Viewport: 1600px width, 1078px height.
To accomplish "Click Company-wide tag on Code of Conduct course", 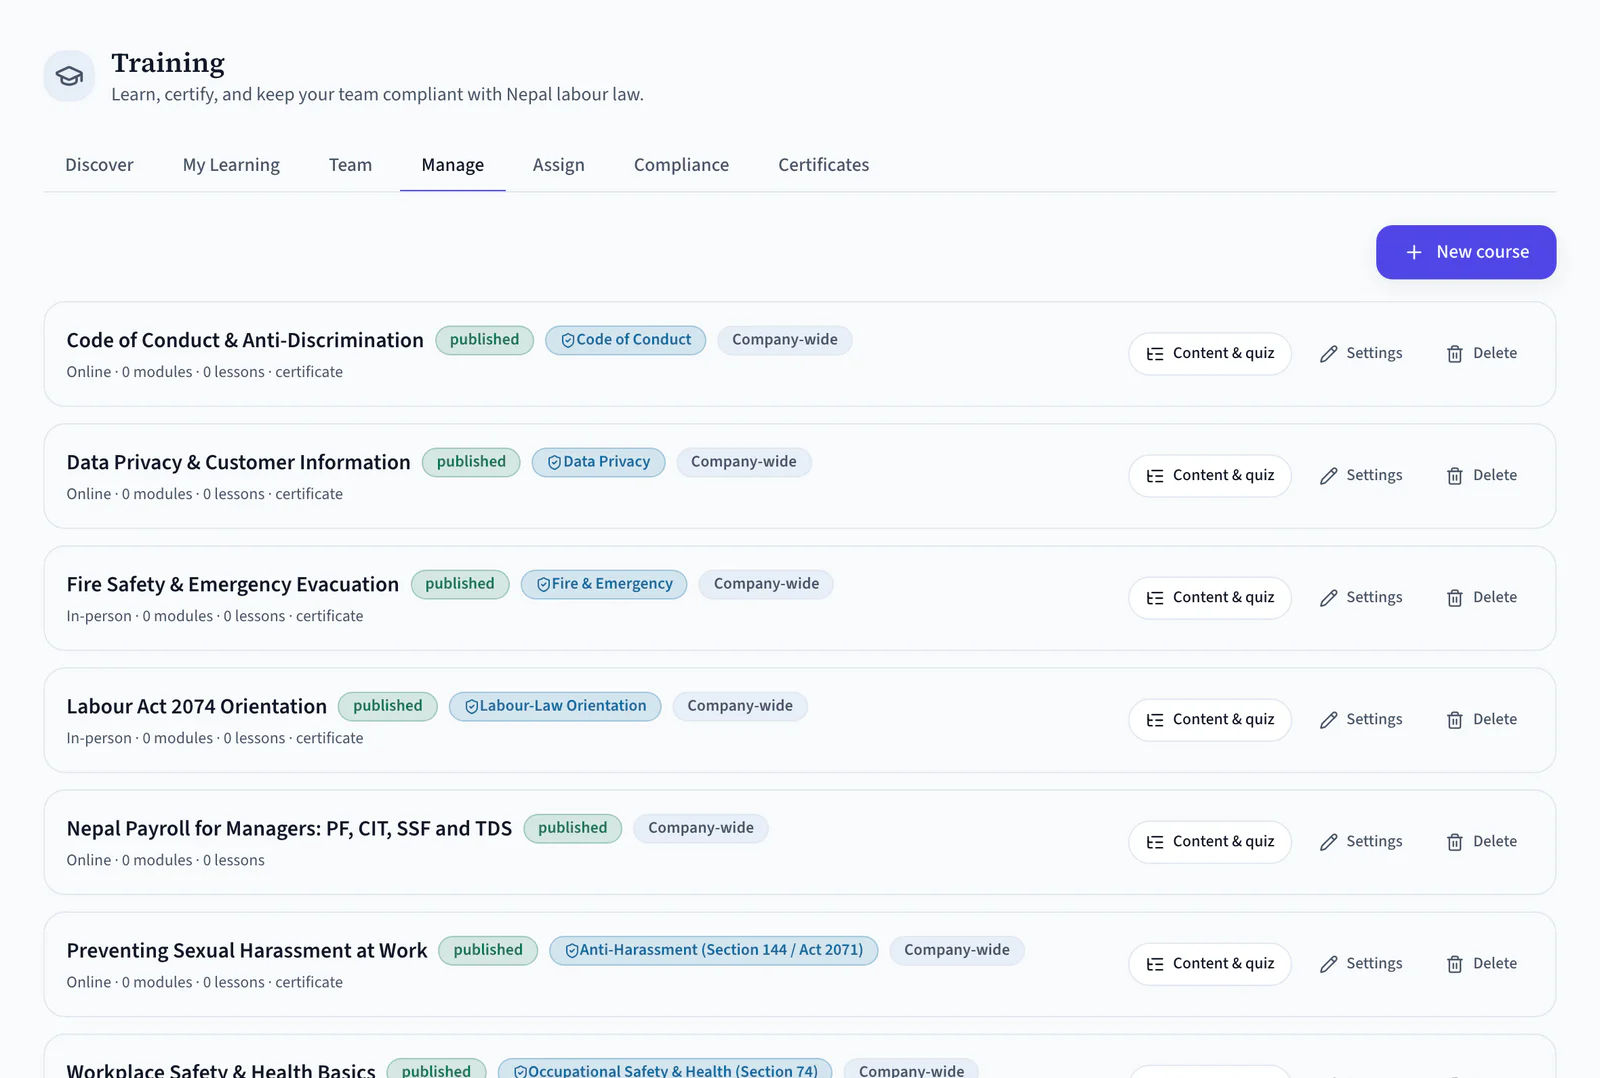I will point(785,340).
